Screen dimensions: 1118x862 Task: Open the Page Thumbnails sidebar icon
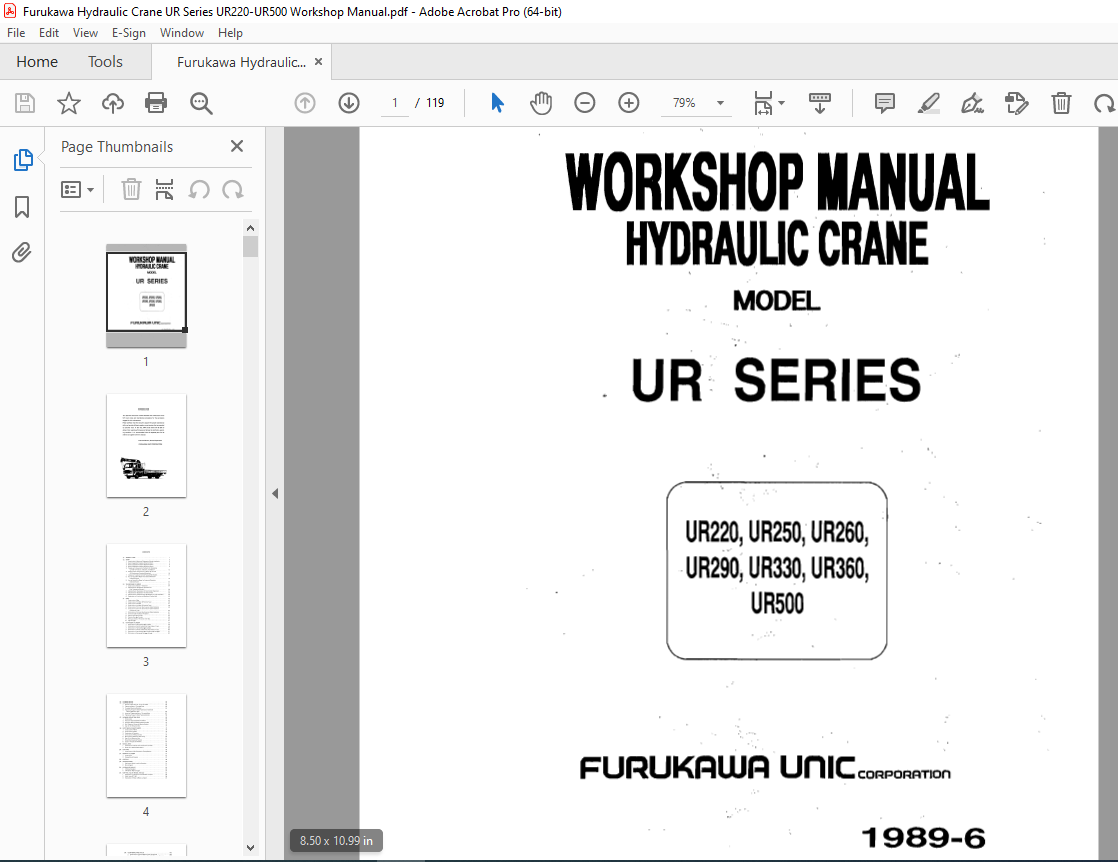pyautogui.click(x=23, y=160)
